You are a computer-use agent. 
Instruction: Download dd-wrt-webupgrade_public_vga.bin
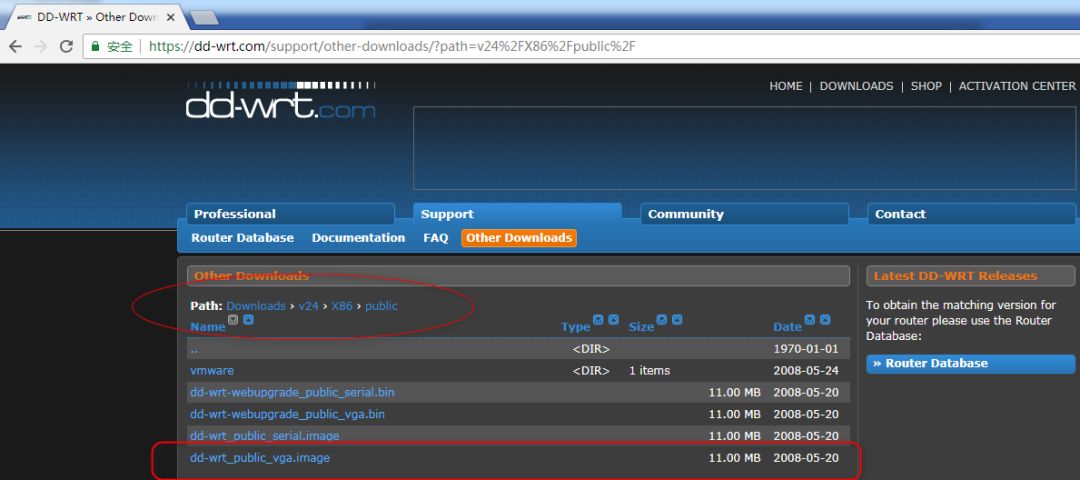tap(287, 415)
